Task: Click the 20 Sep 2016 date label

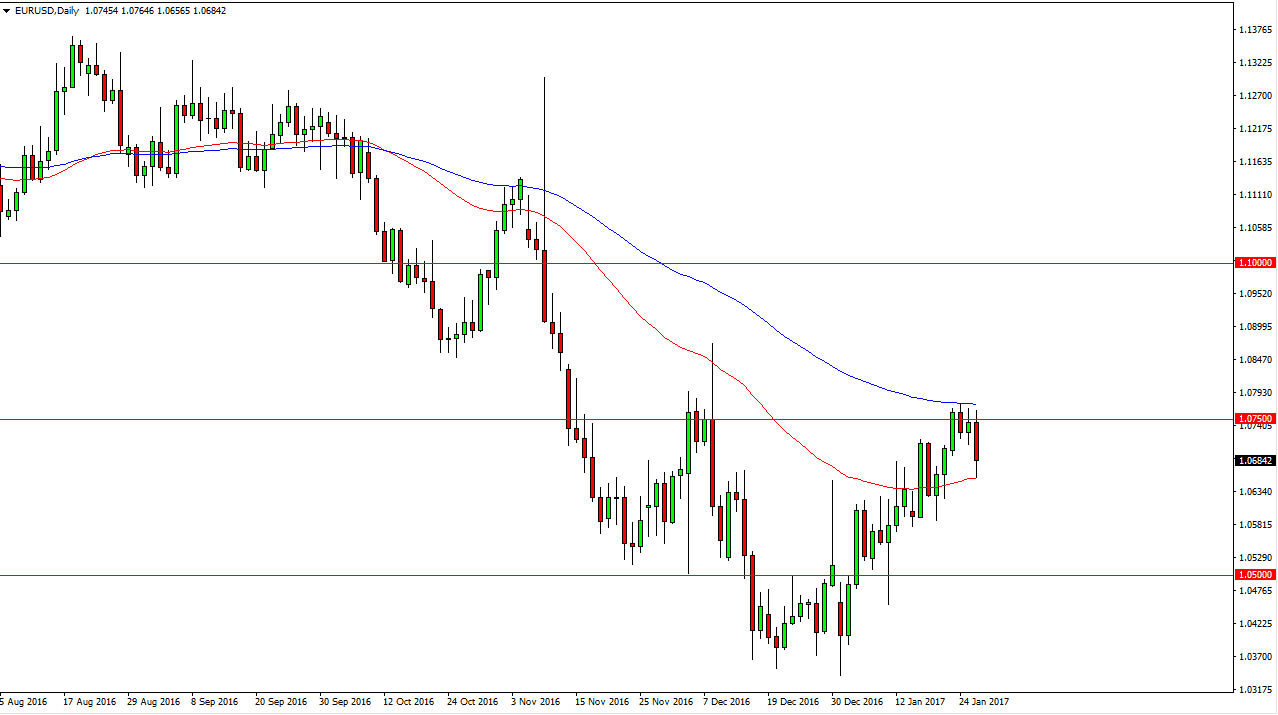Action: [280, 701]
